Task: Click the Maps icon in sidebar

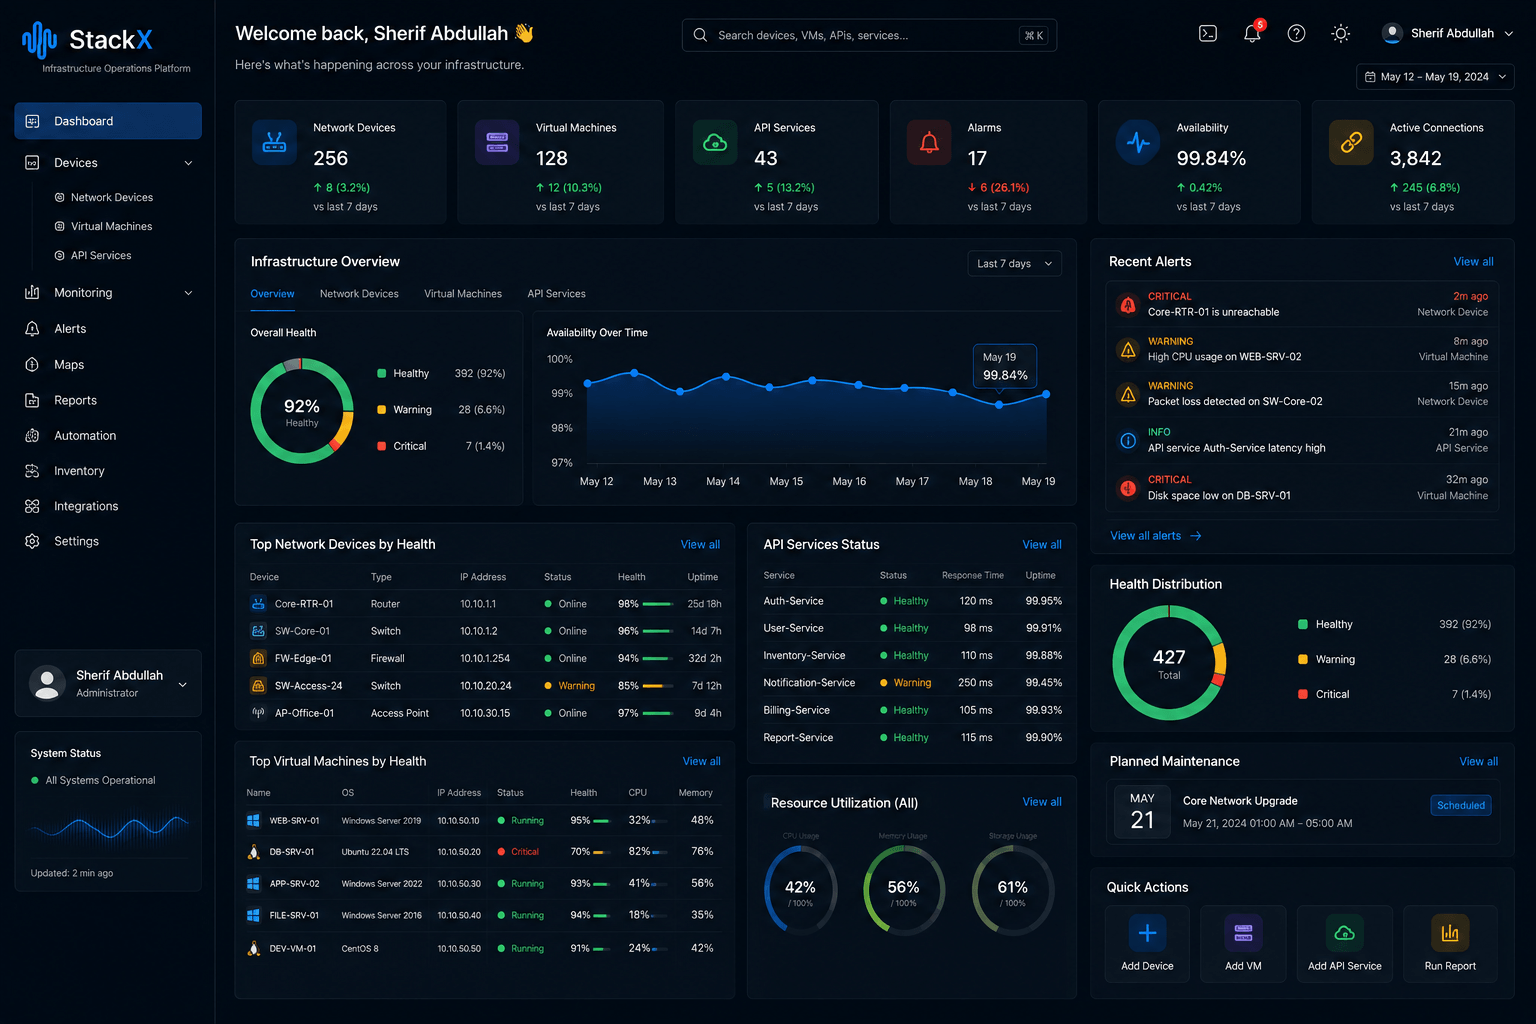Action: click(32, 364)
